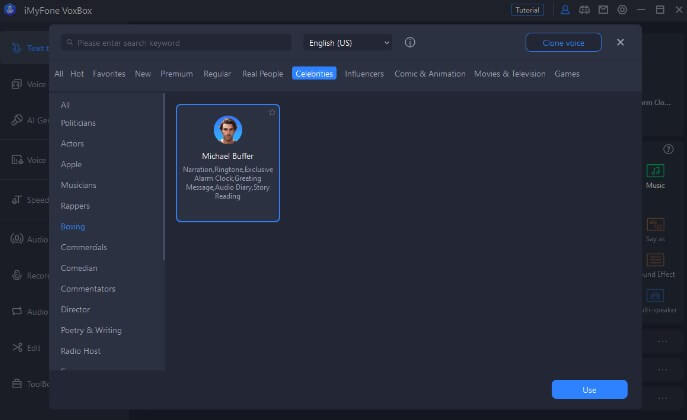Select the Michael Buffer voice card
Image resolution: width=687 pixels, height=420 pixels.
point(228,163)
